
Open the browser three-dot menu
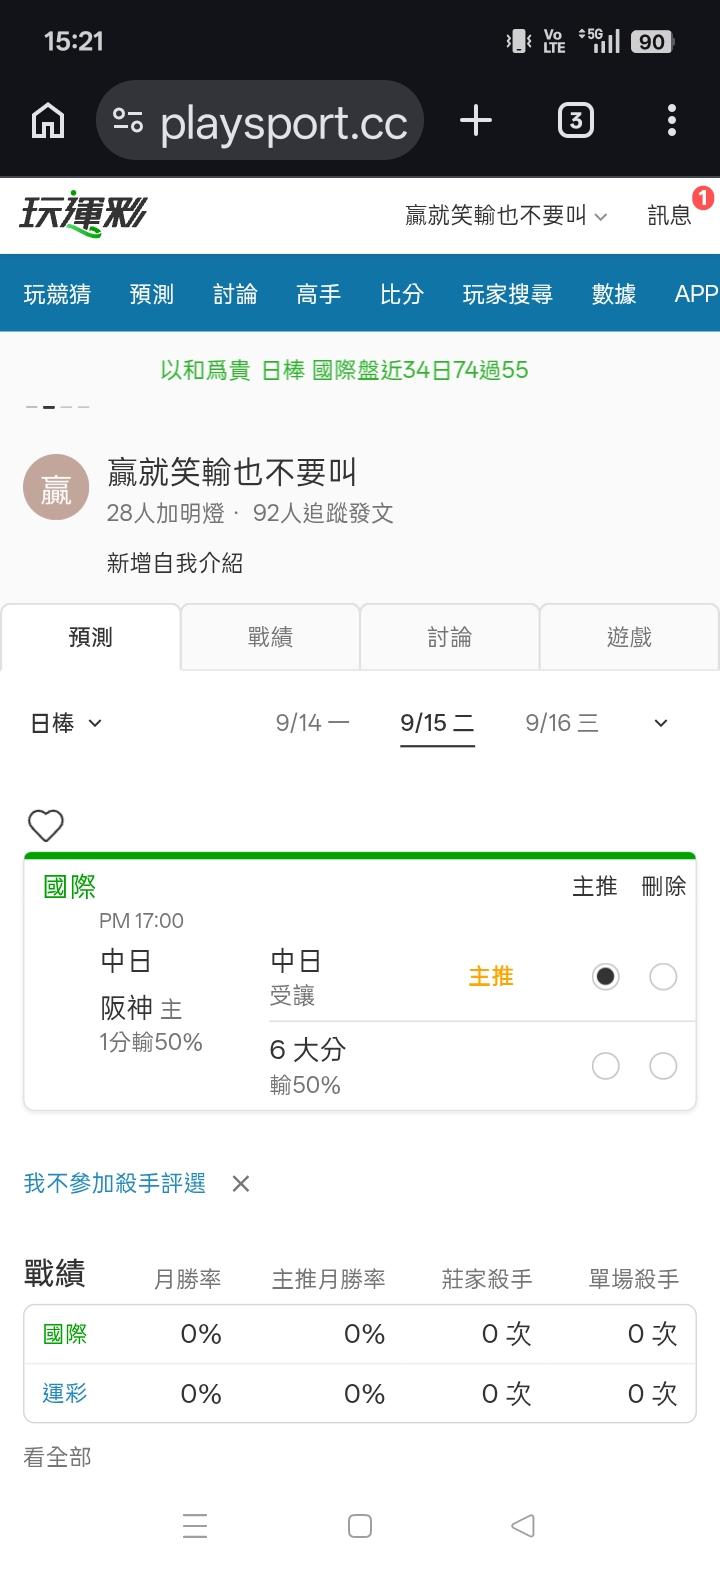click(x=672, y=121)
